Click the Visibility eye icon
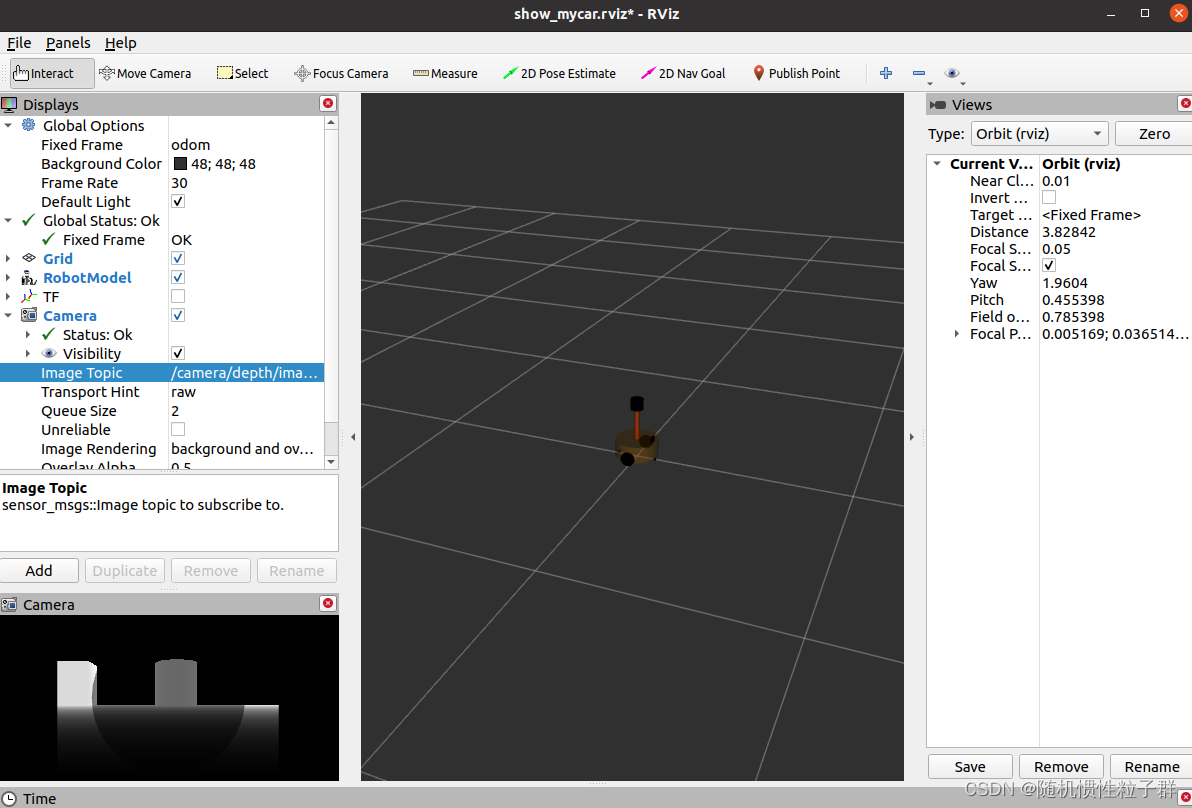The image size is (1192, 808). tap(49, 353)
